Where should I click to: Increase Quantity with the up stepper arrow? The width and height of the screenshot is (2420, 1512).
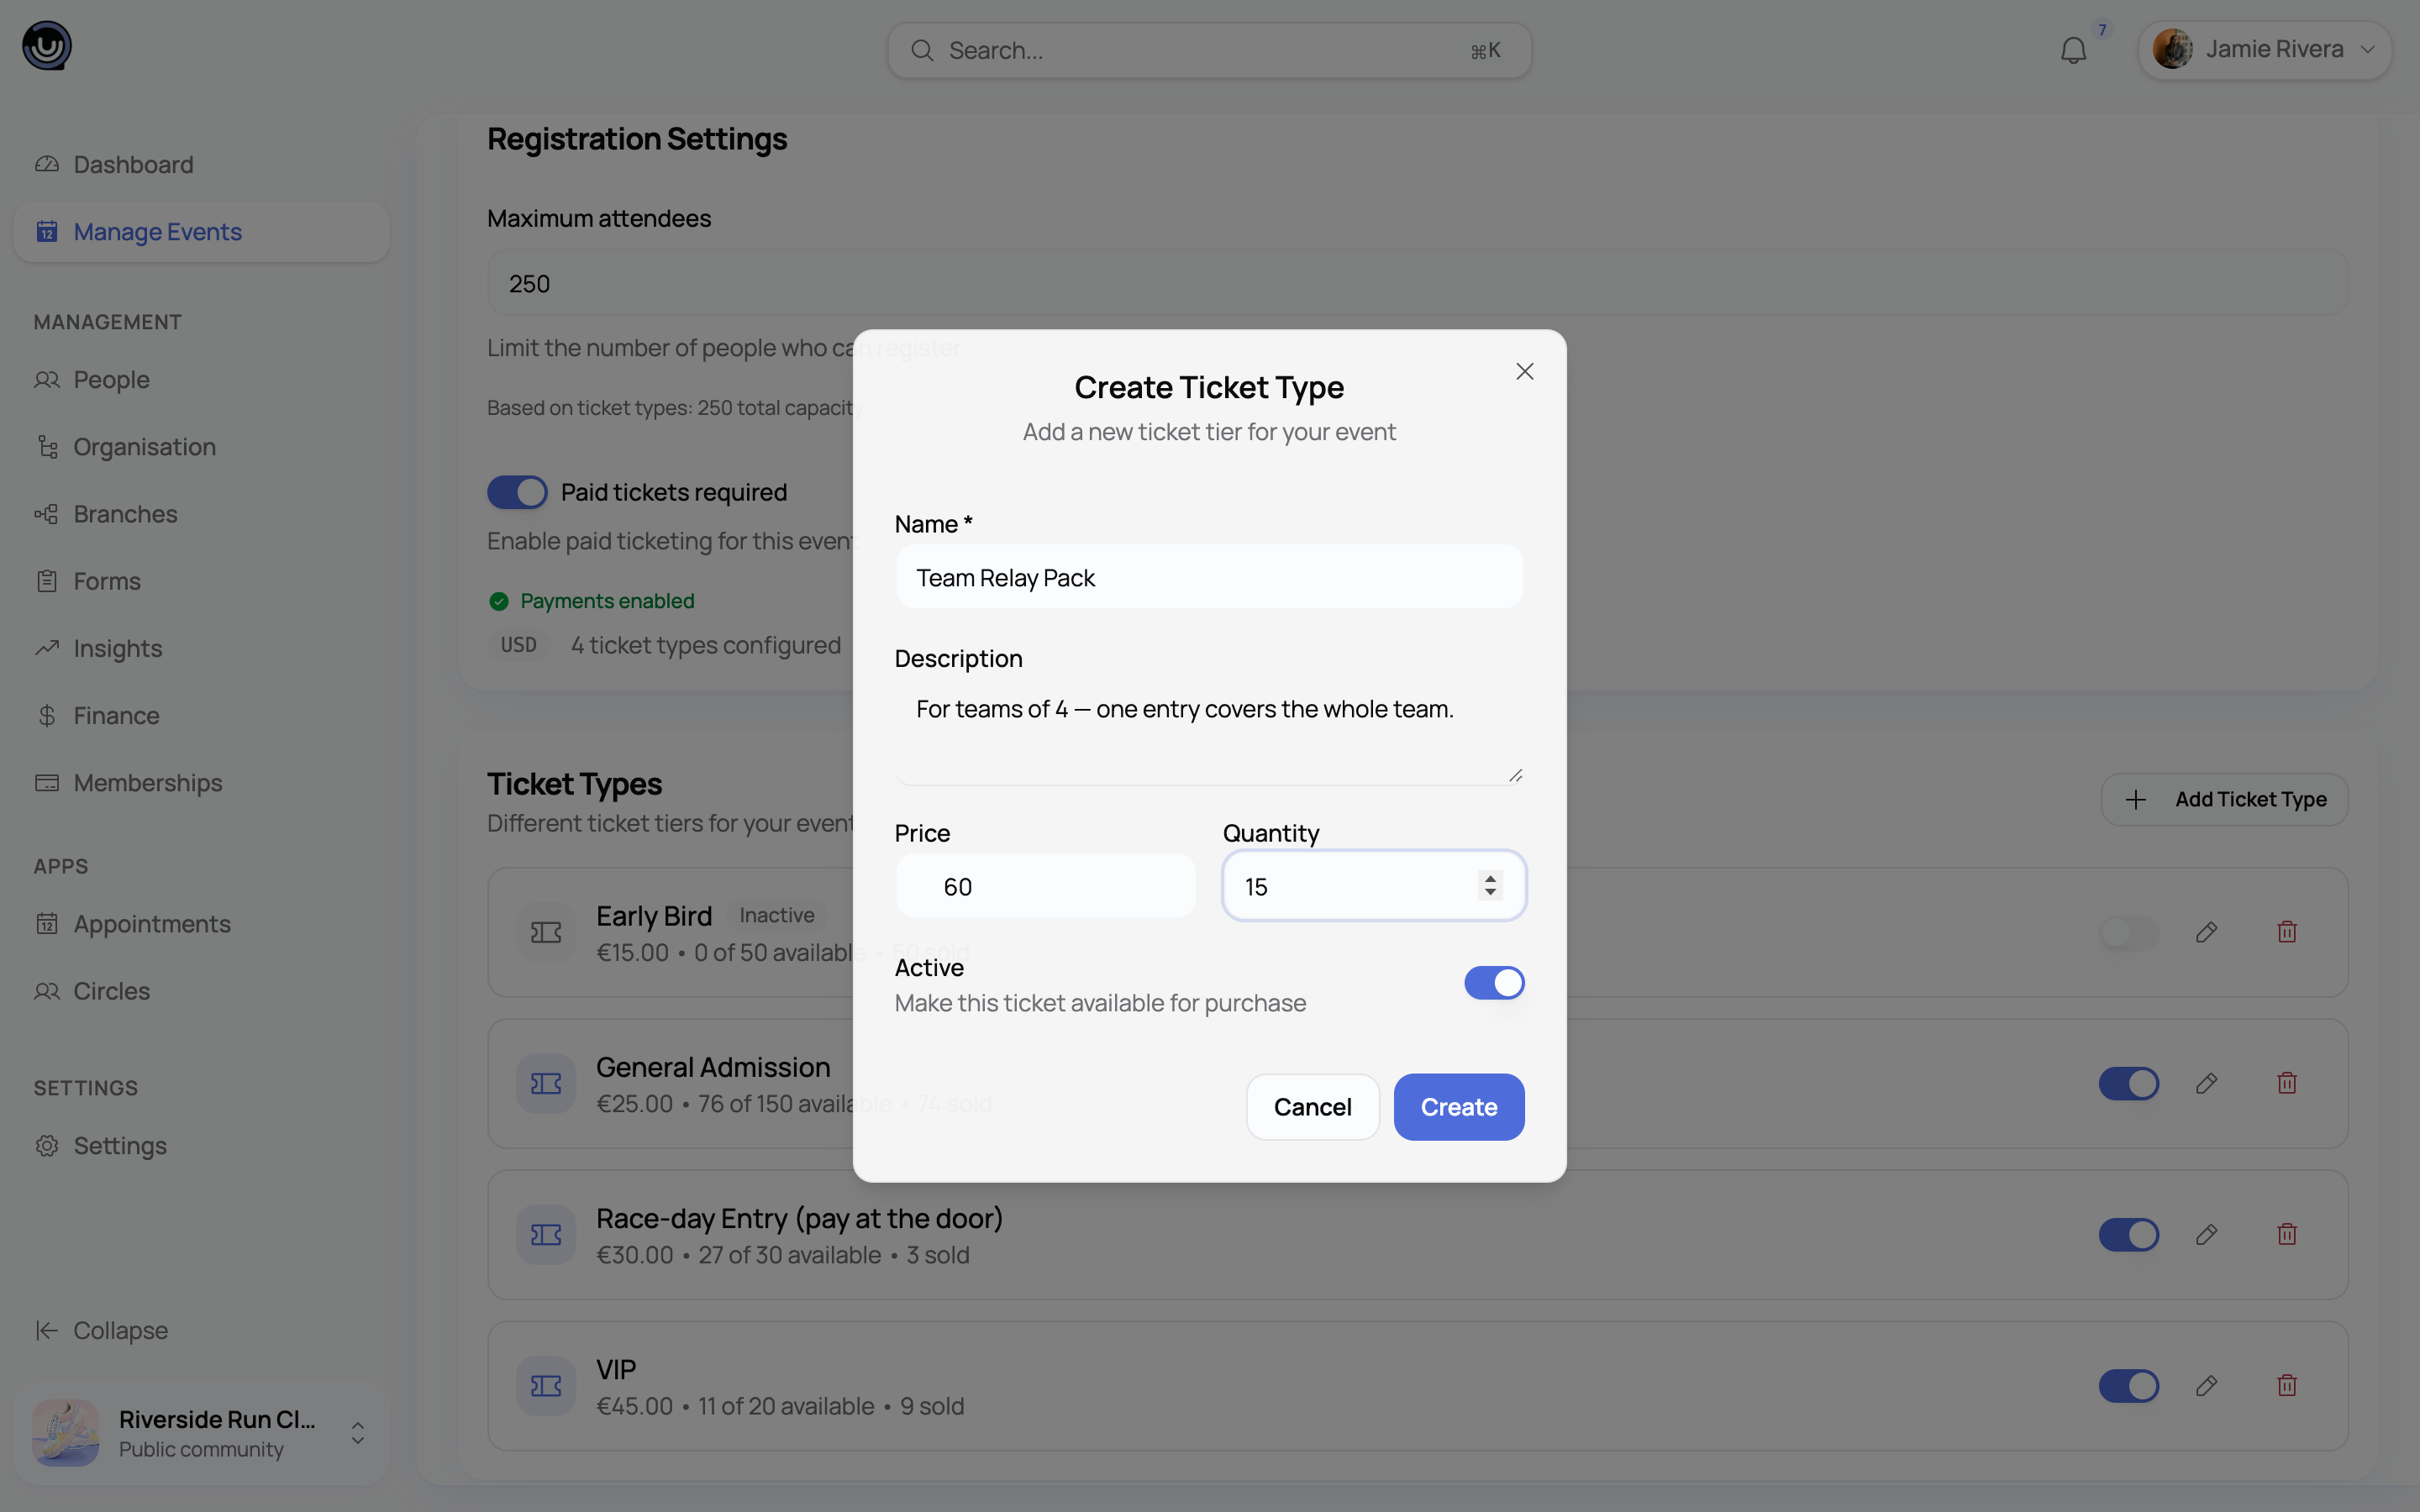1490,878
